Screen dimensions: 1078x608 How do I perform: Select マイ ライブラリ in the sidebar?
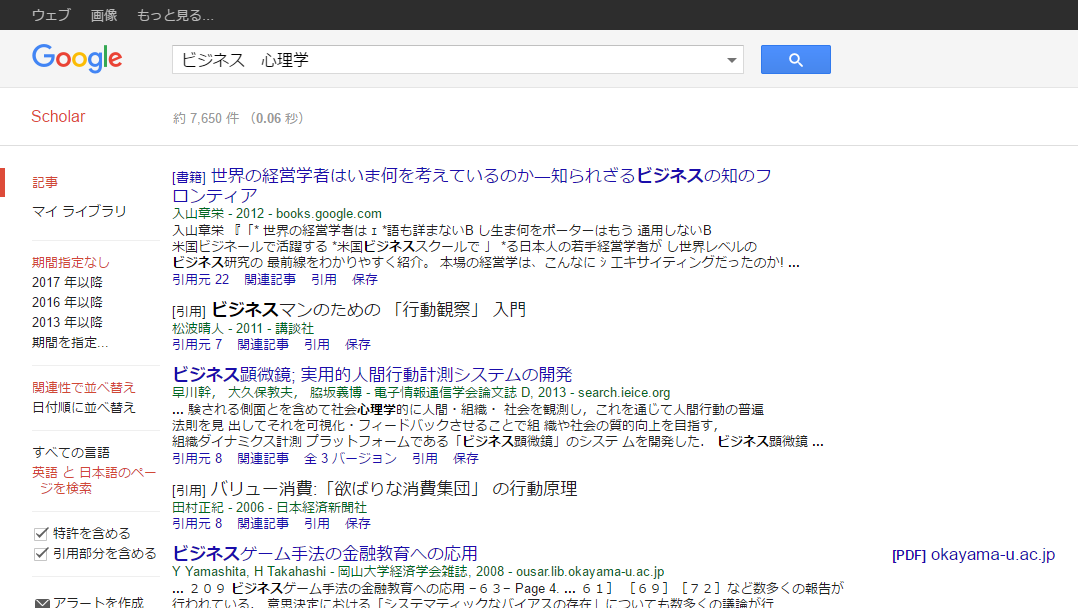click(79, 211)
